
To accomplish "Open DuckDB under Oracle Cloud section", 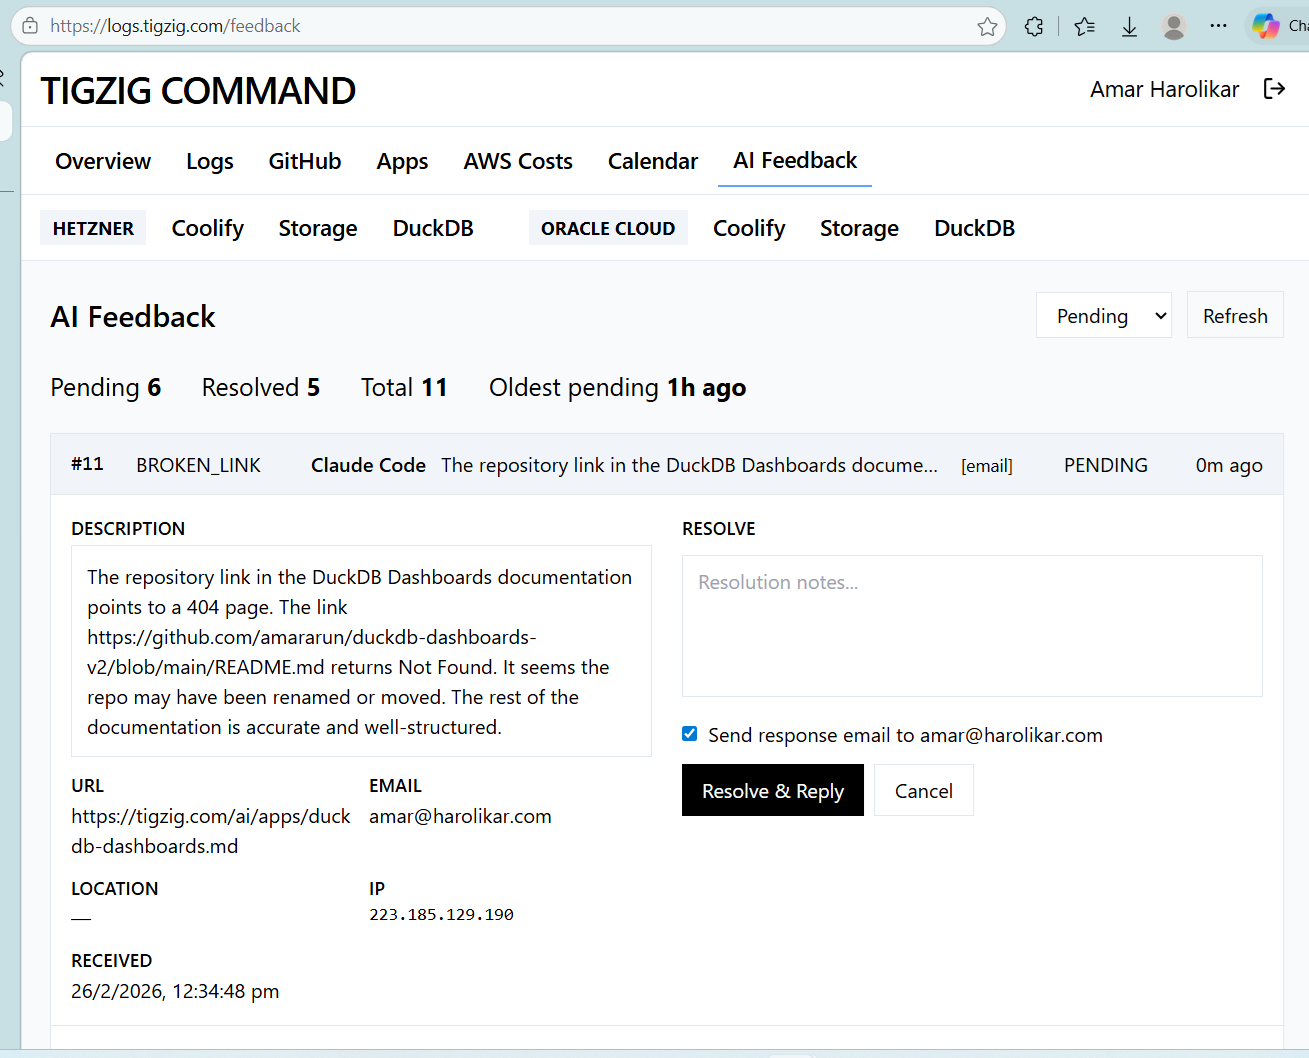I will pyautogui.click(x=974, y=228).
